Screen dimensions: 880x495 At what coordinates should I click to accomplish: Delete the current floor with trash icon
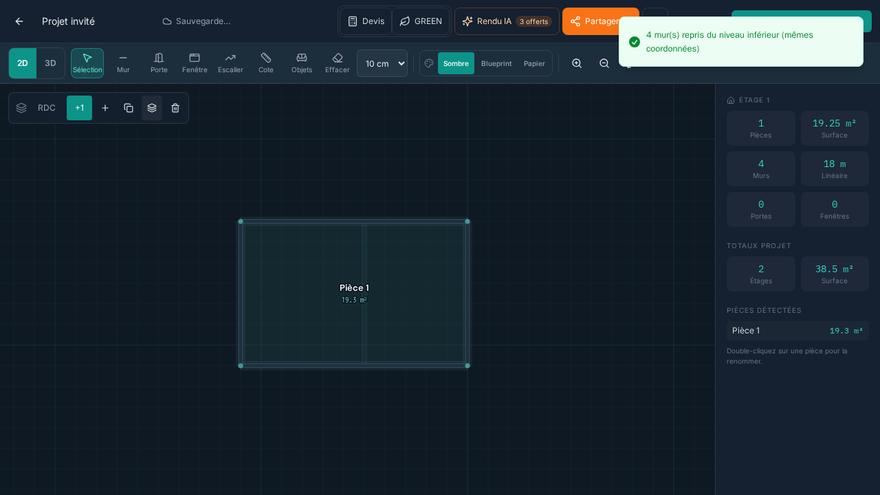coord(175,108)
